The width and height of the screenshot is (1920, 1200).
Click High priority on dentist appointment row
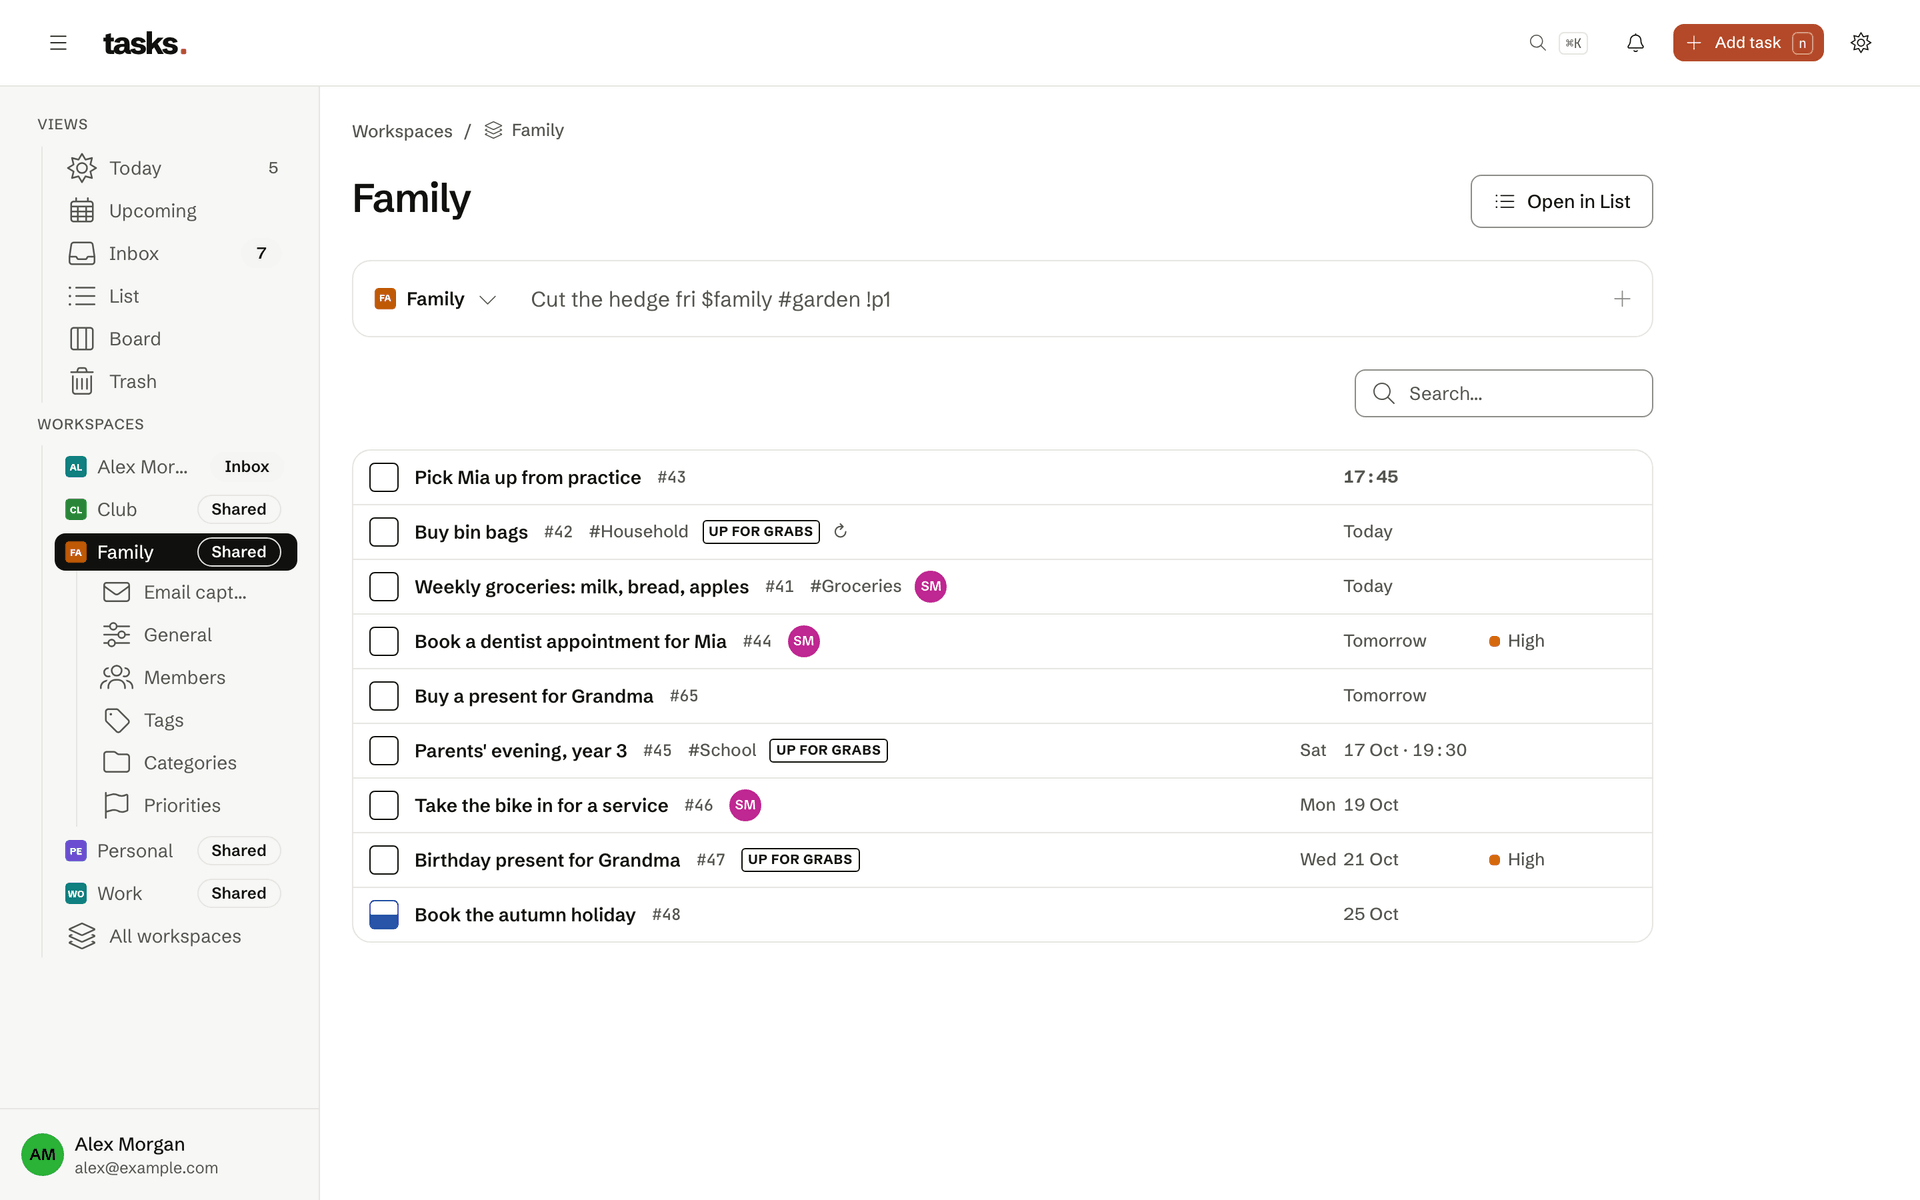1516,641
